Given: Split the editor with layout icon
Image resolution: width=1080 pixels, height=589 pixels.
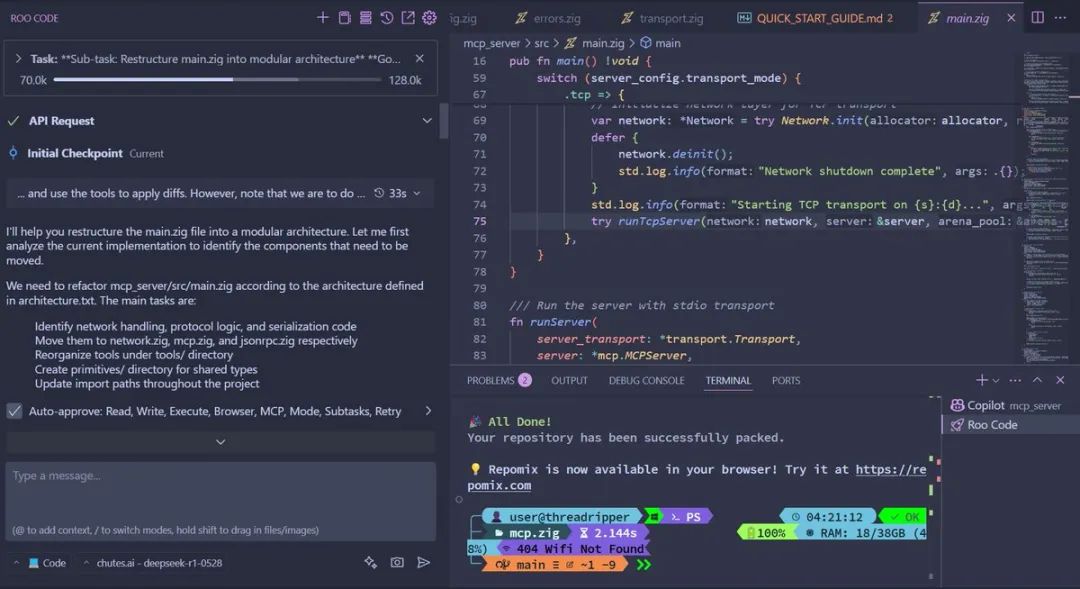Looking at the screenshot, I should click(1037, 18).
